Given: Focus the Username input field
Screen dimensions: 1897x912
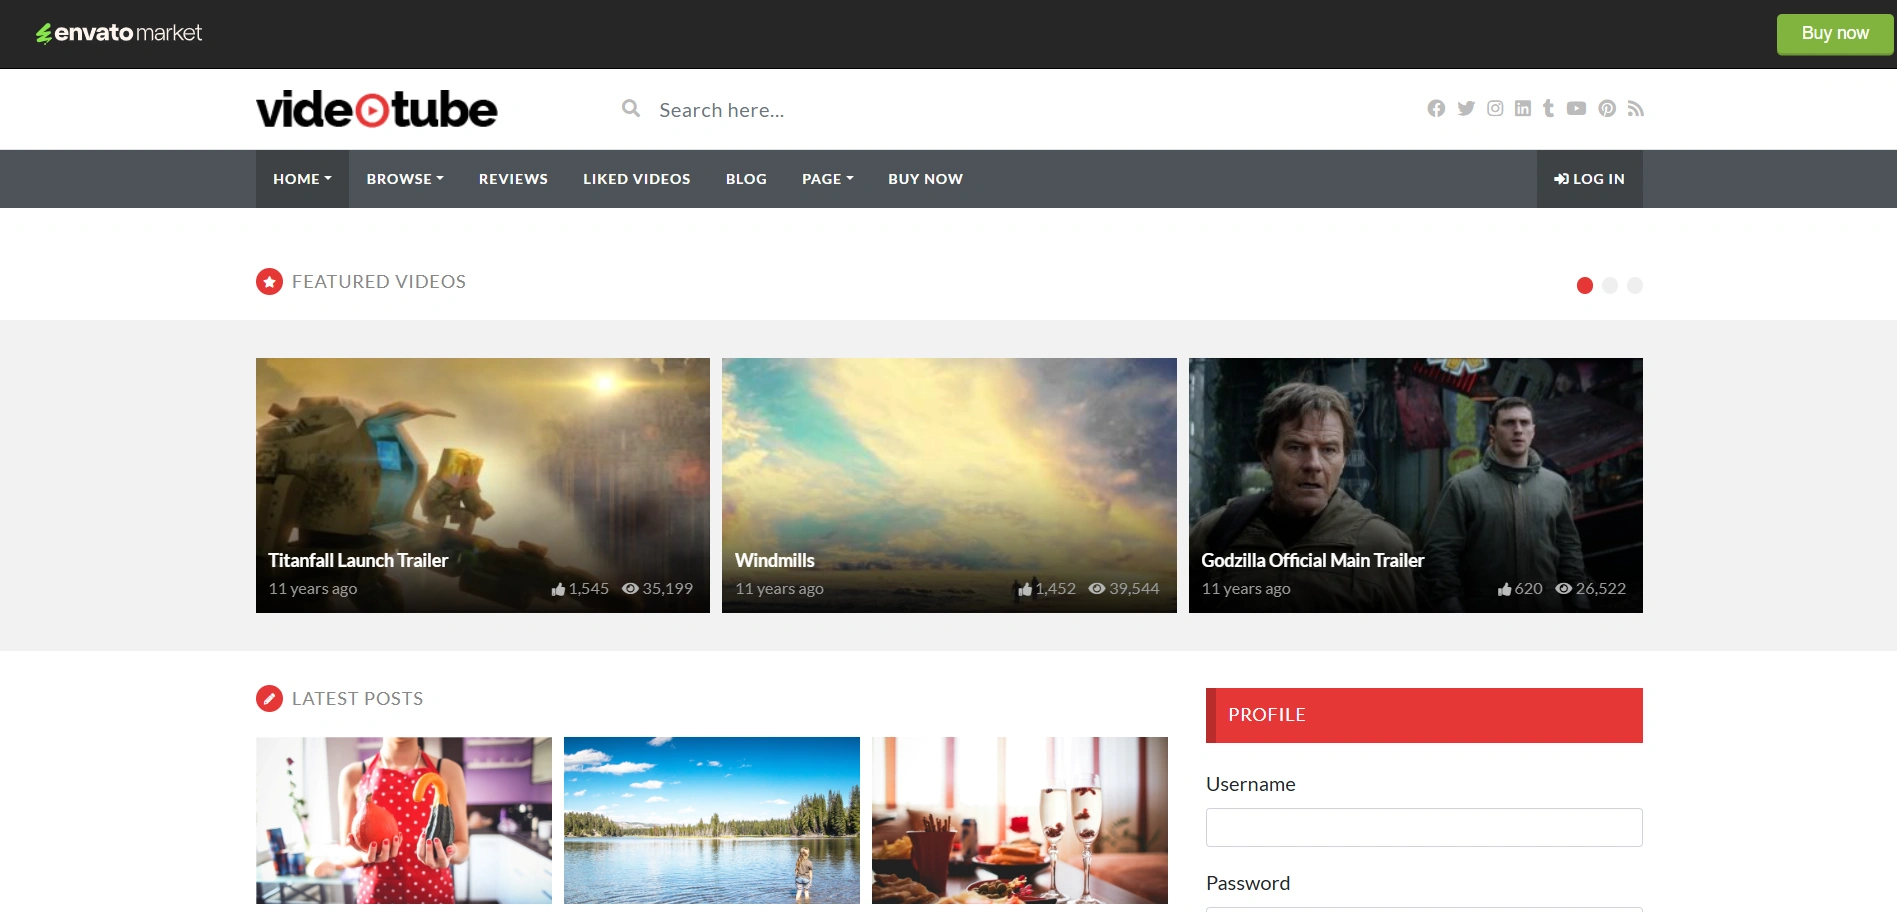Looking at the screenshot, I should point(1424,827).
